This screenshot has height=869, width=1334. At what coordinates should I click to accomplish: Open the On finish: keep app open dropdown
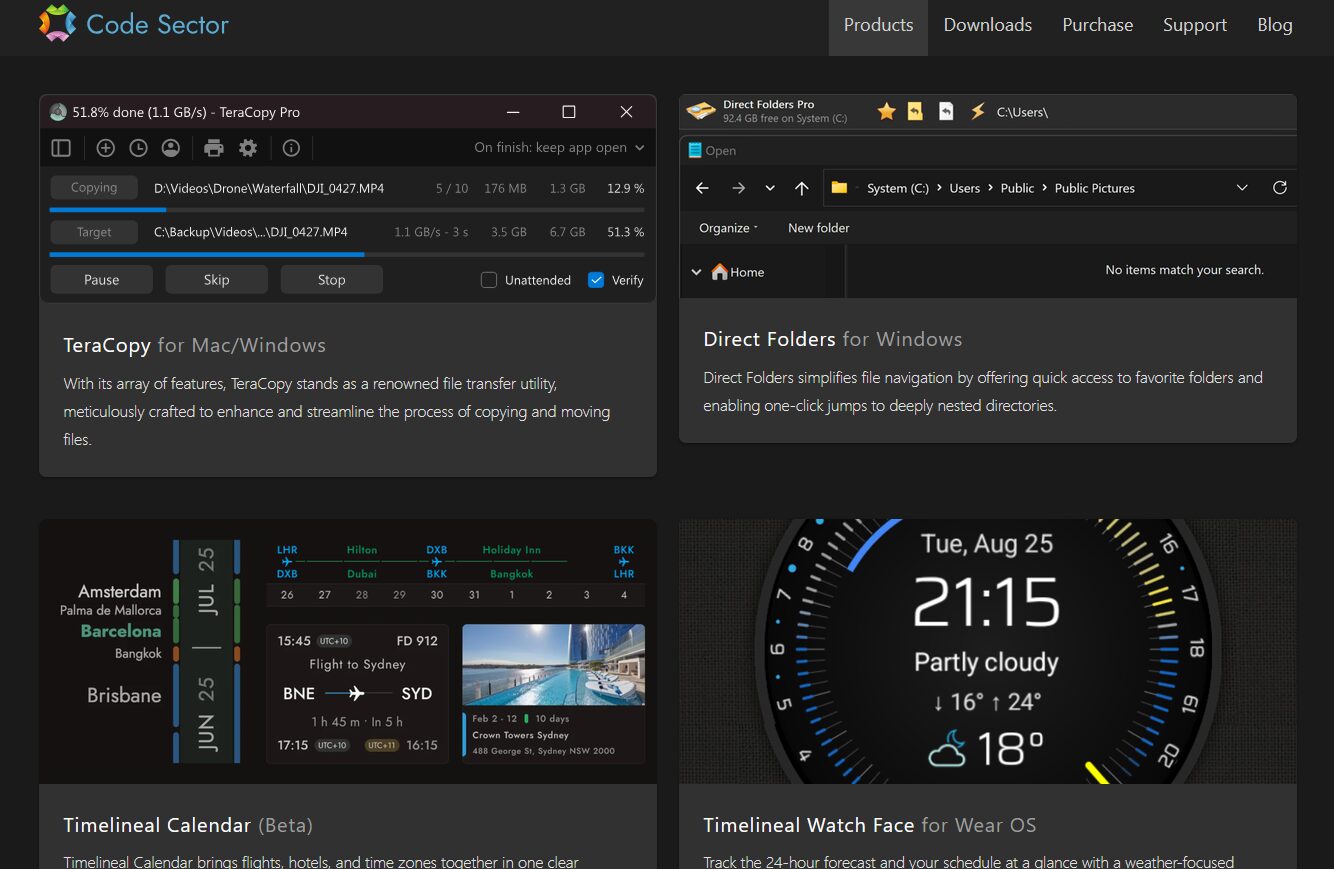pyautogui.click(x=559, y=147)
